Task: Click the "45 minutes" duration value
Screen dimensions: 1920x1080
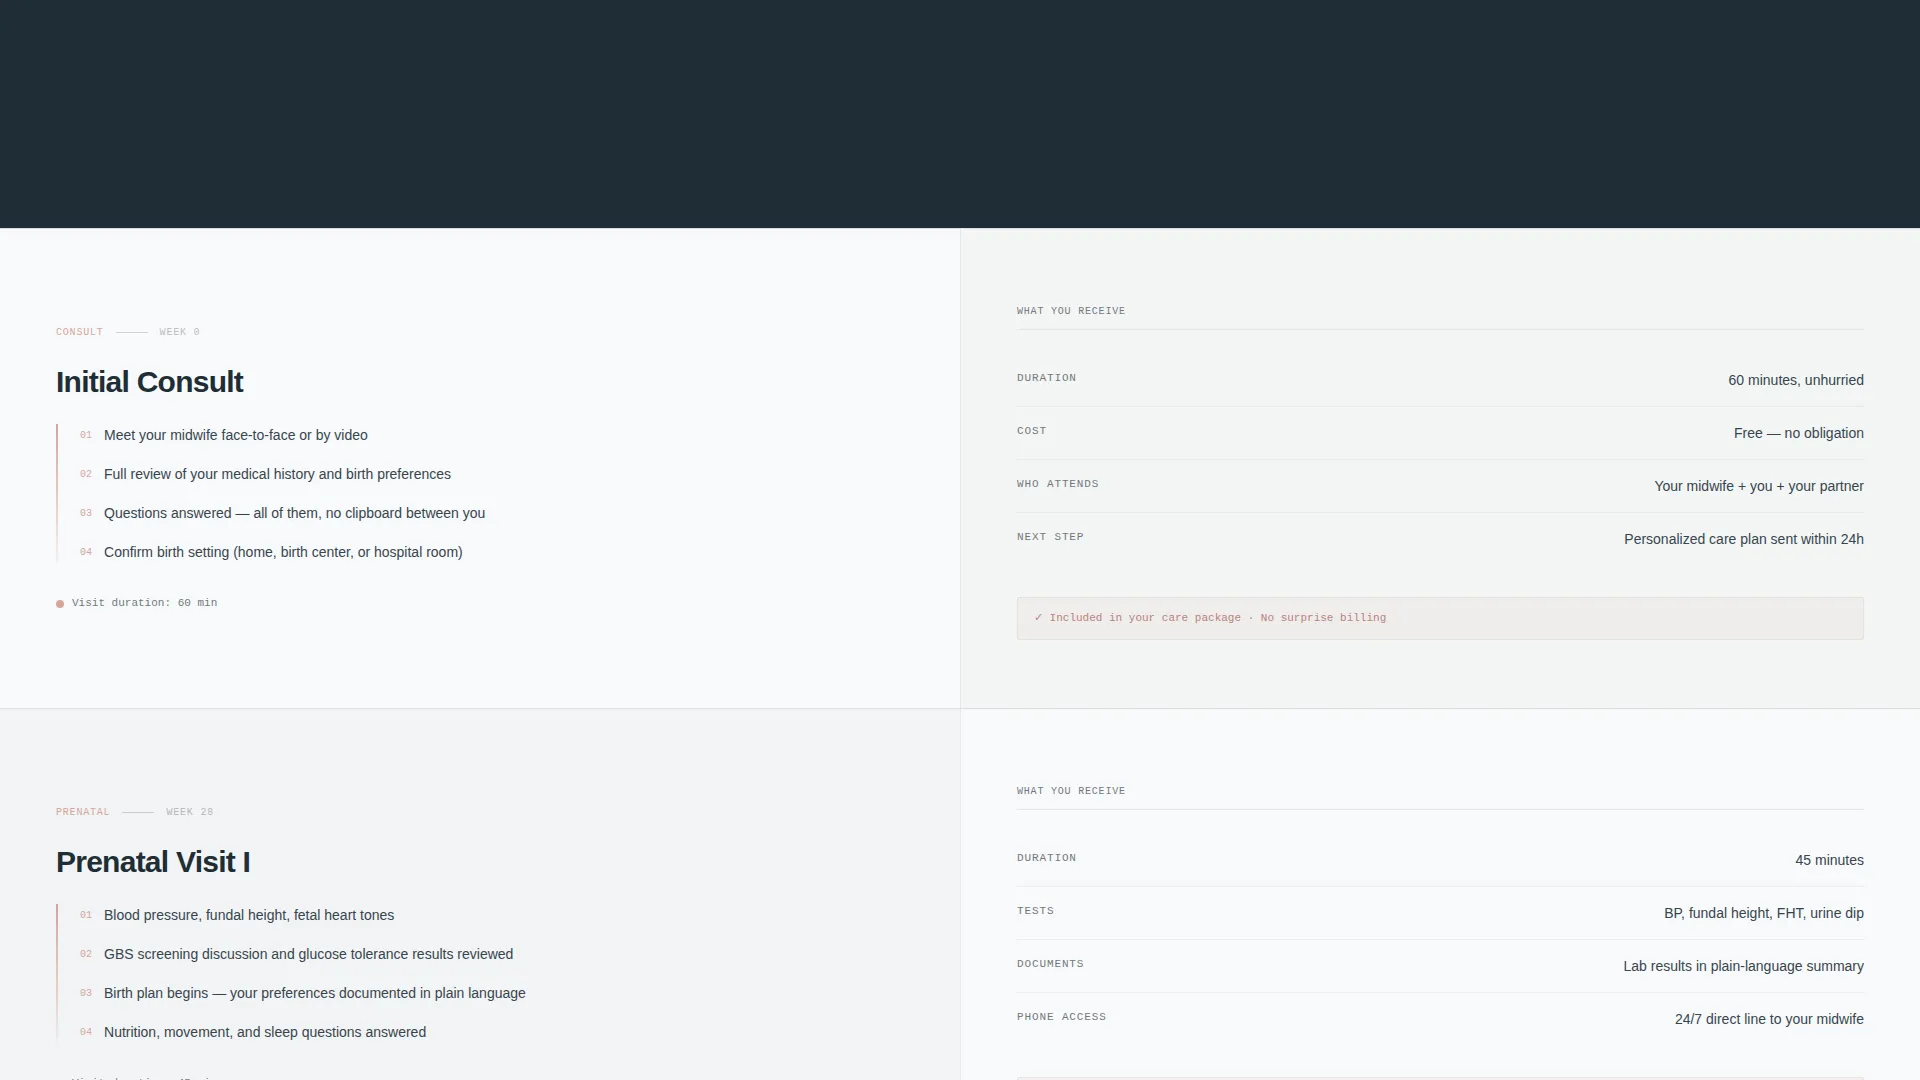Action: click(1828, 860)
